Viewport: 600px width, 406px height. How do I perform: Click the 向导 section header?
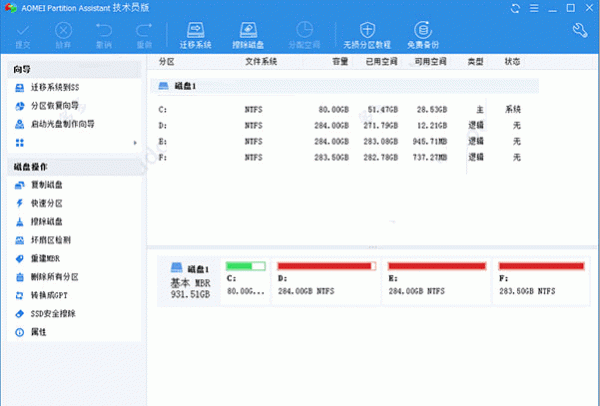(74, 69)
